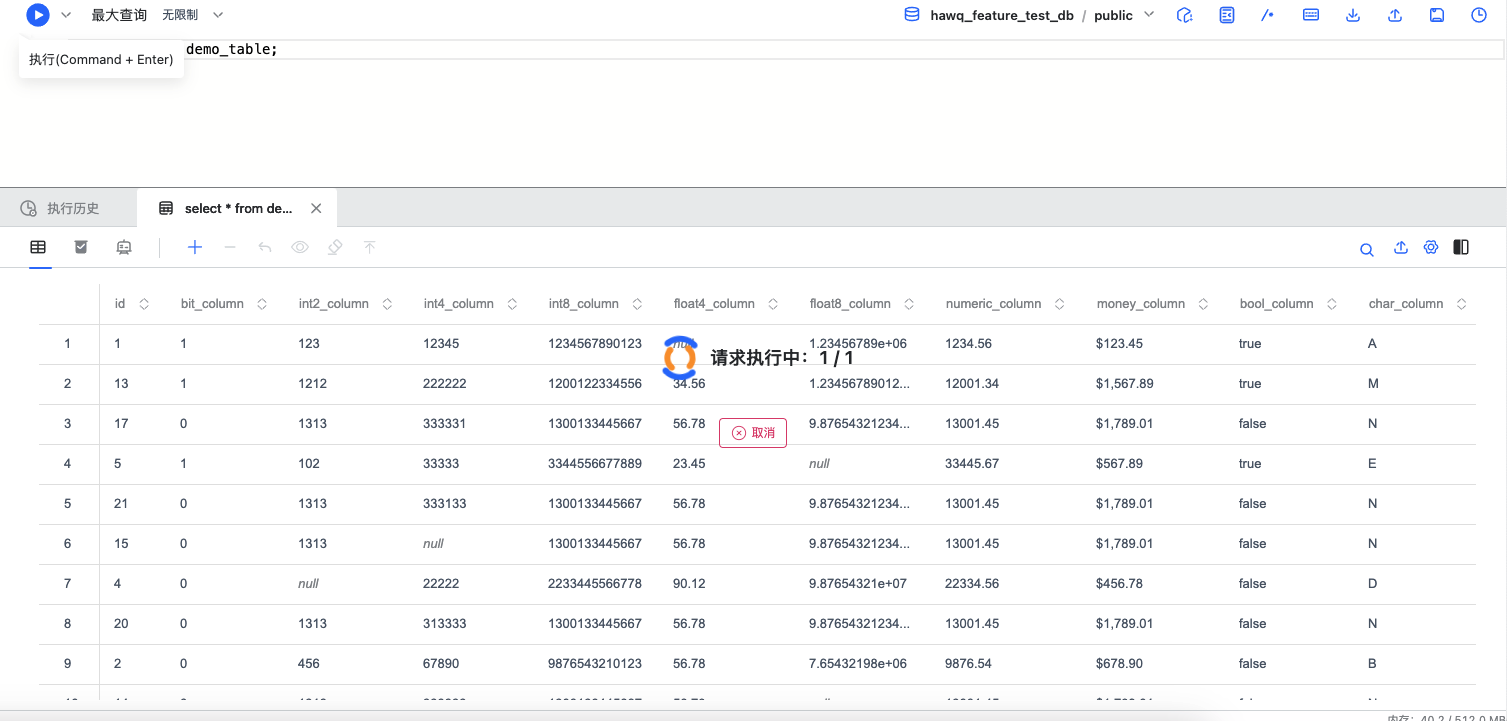Select cell 9.87654321e+07 in float8_column
Viewport: 1507px width, 721px height.
pyautogui.click(x=858, y=584)
